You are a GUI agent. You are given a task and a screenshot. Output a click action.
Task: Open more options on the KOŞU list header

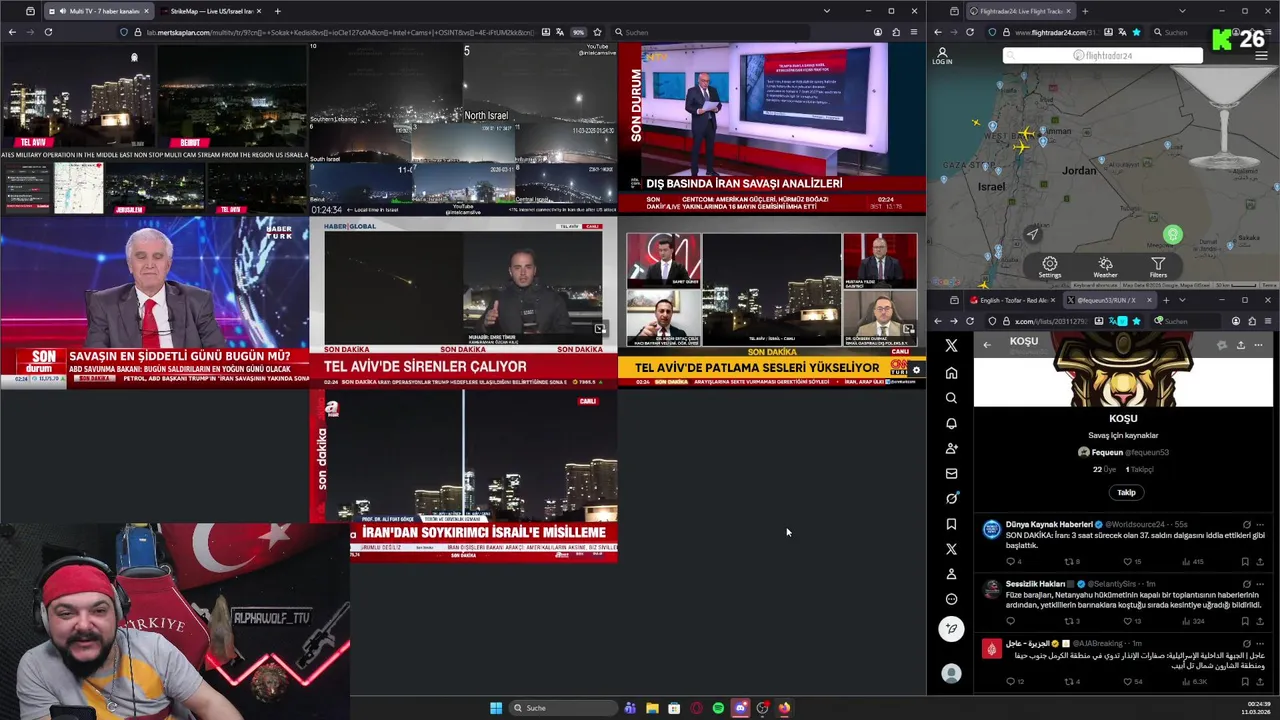[1258, 345]
